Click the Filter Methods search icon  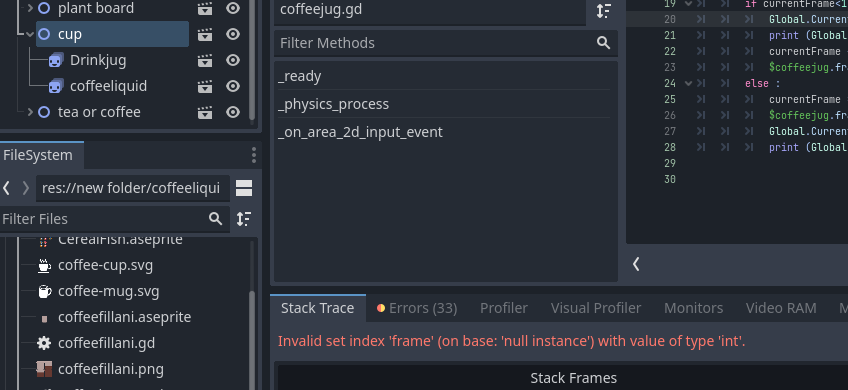click(604, 43)
